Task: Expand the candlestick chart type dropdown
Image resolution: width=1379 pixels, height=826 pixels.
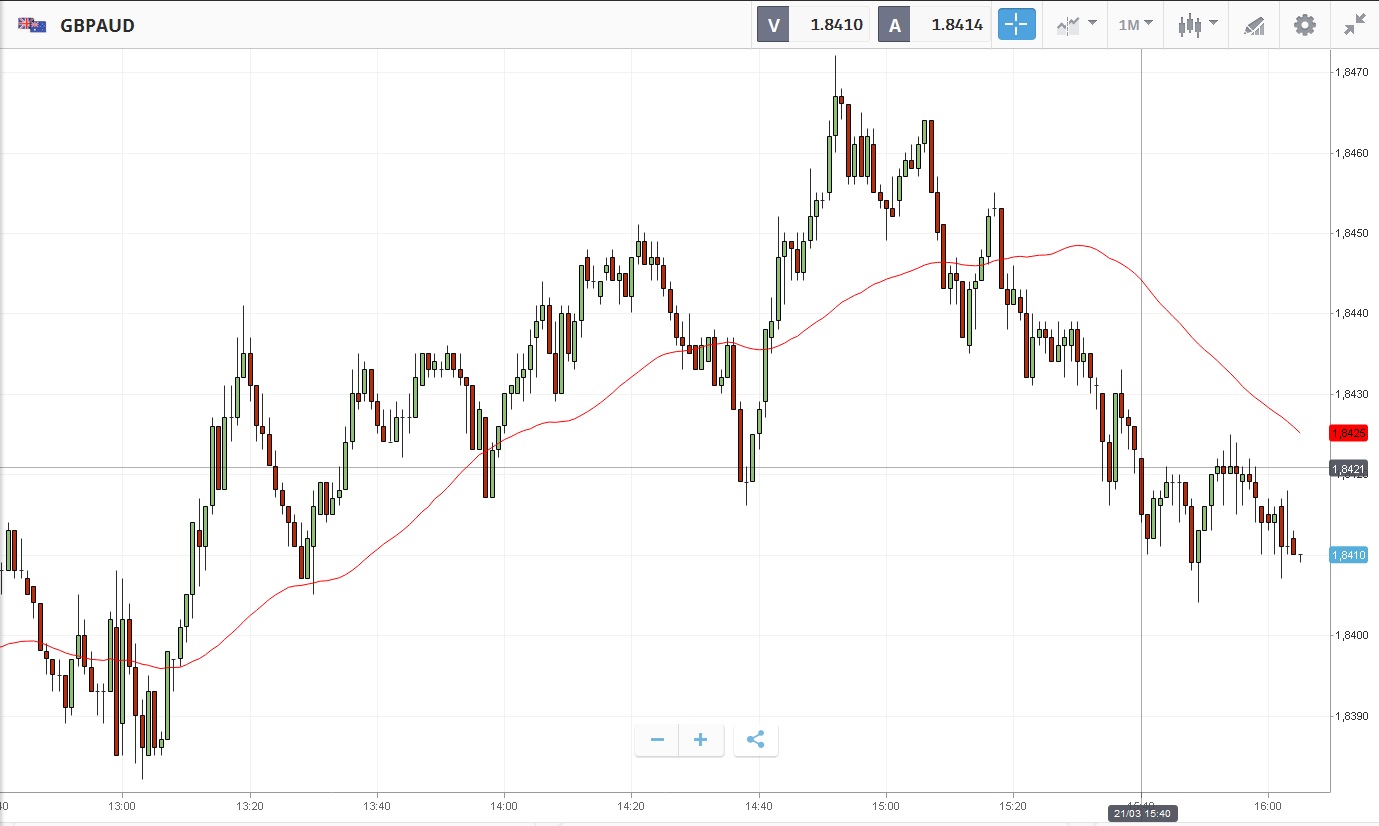Action: [1196, 25]
